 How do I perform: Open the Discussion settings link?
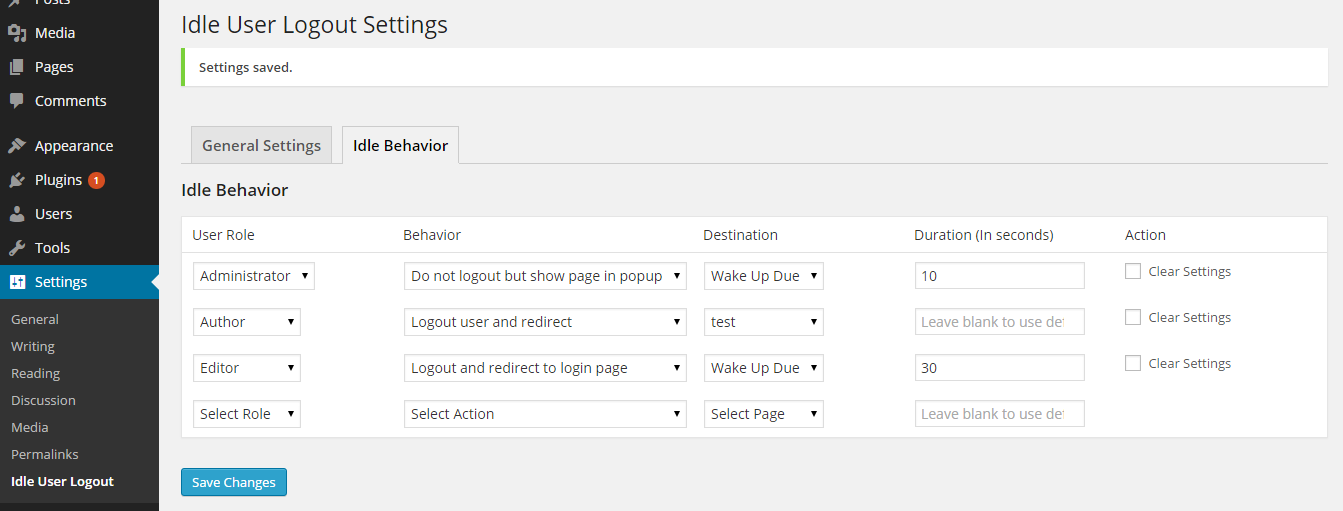(43, 400)
